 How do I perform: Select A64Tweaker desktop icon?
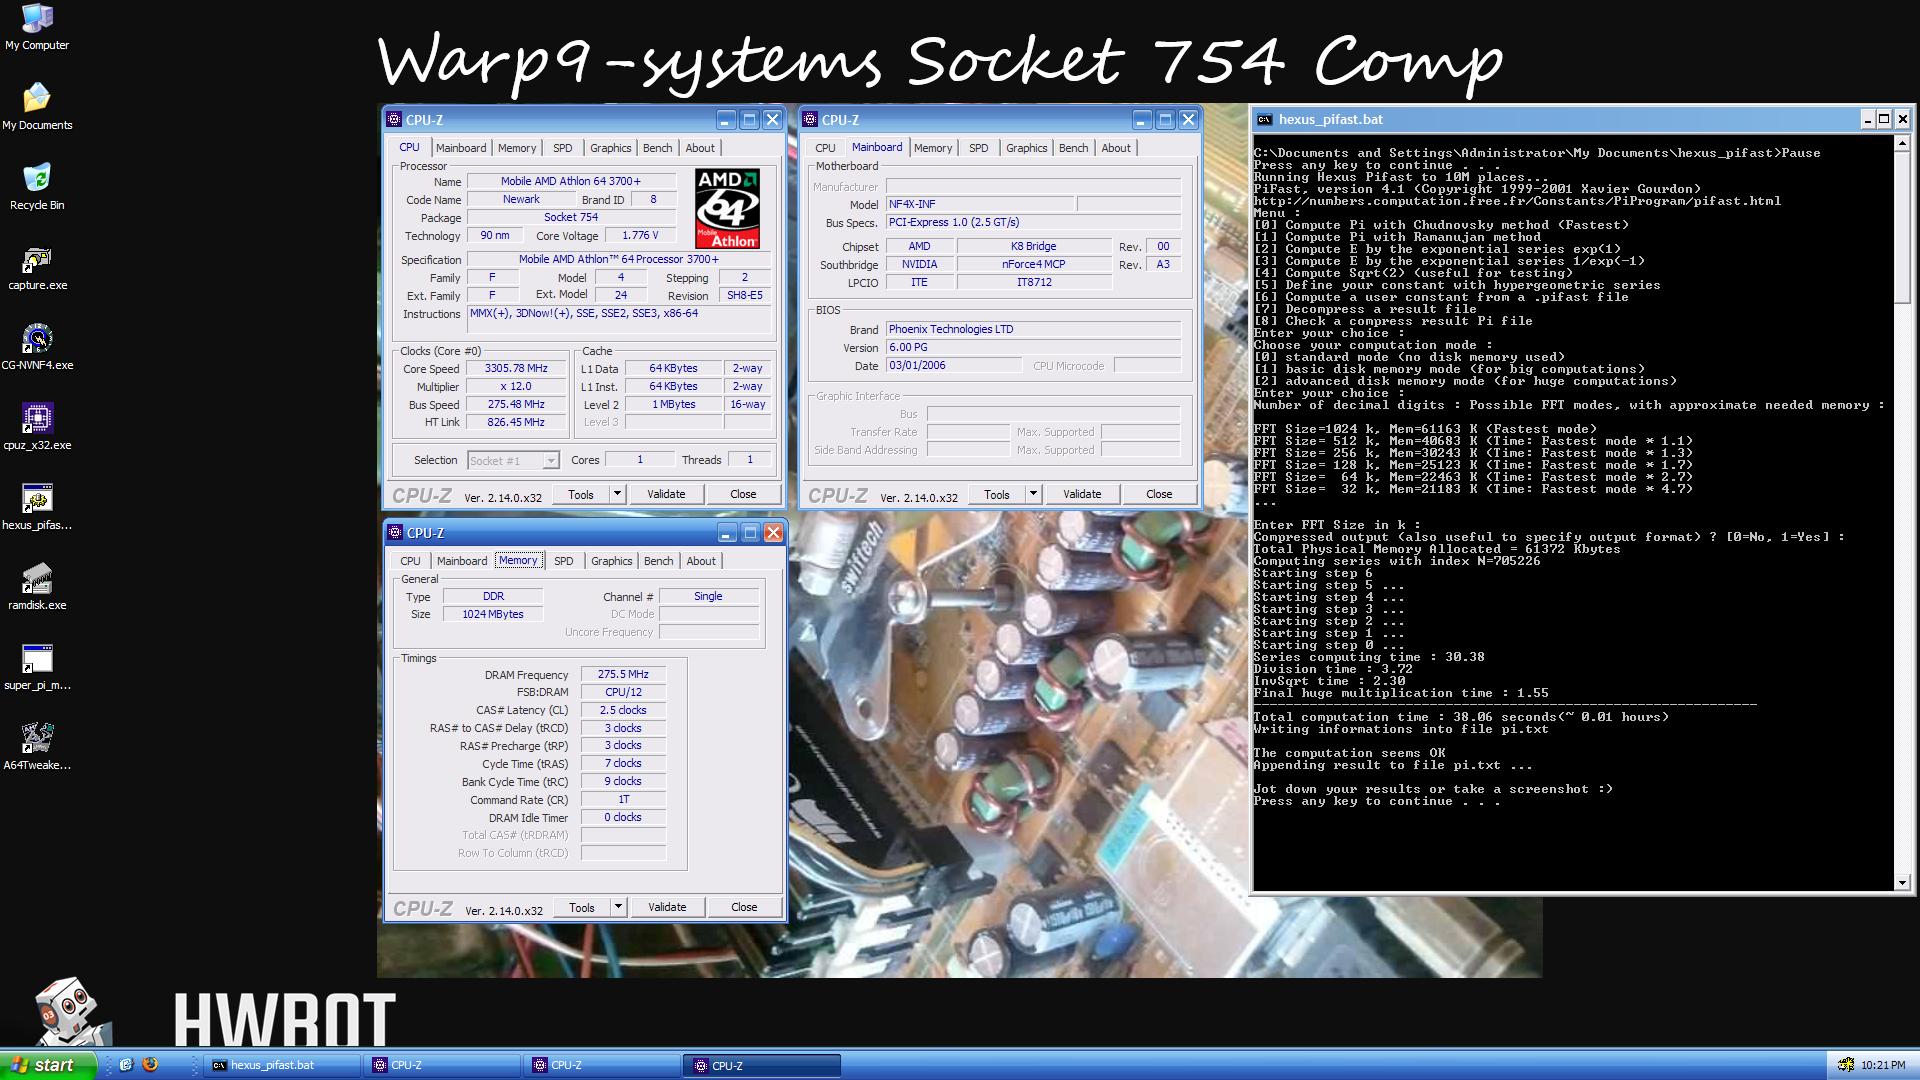(37, 747)
